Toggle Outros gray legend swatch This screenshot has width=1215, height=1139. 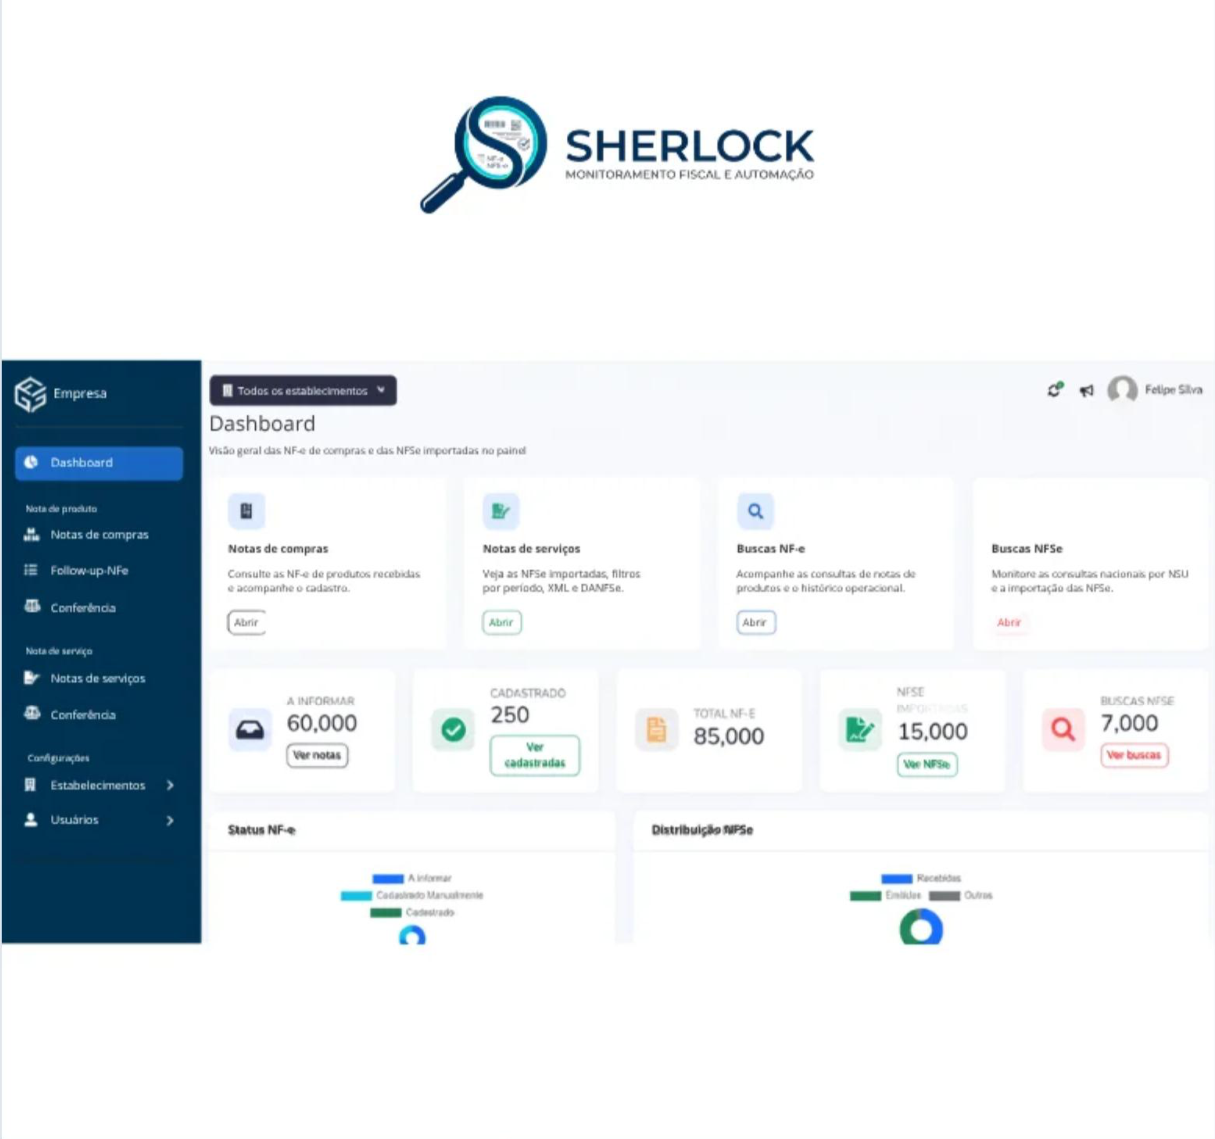[x=945, y=896]
